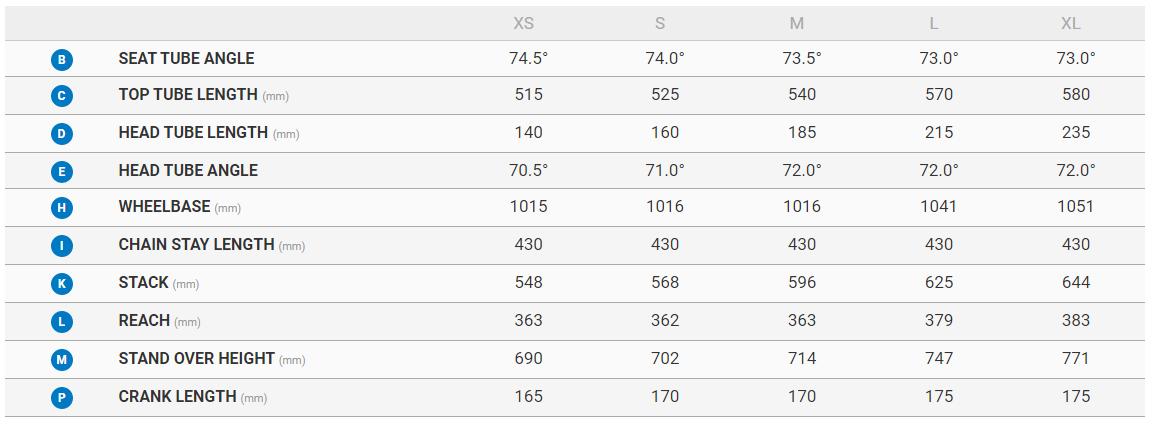This screenshot has width=1153, height=427.
Task: Select the XS size column header
Action: pos(523,24)
